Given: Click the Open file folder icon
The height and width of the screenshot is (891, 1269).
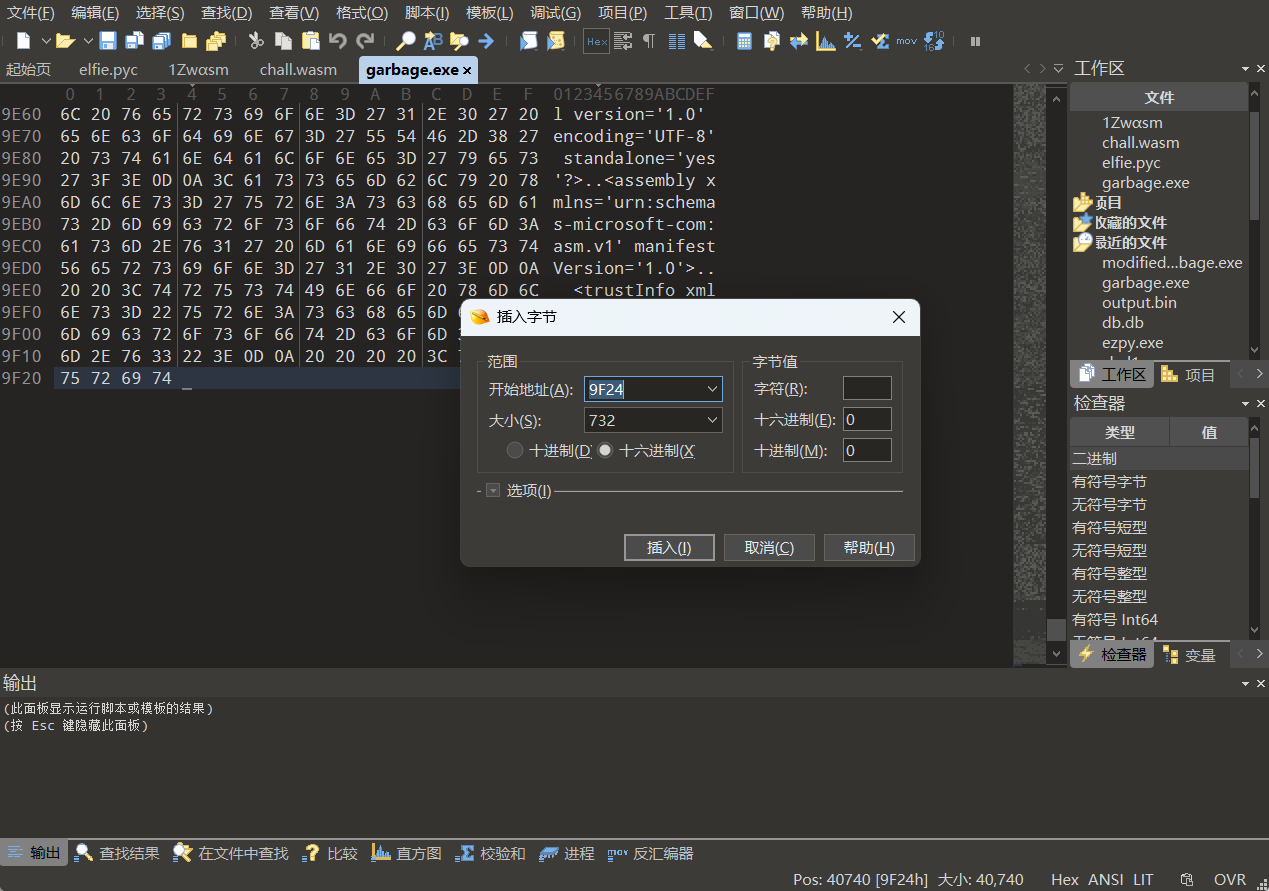Looking at the screenshot, I should [x=65, y=41].
